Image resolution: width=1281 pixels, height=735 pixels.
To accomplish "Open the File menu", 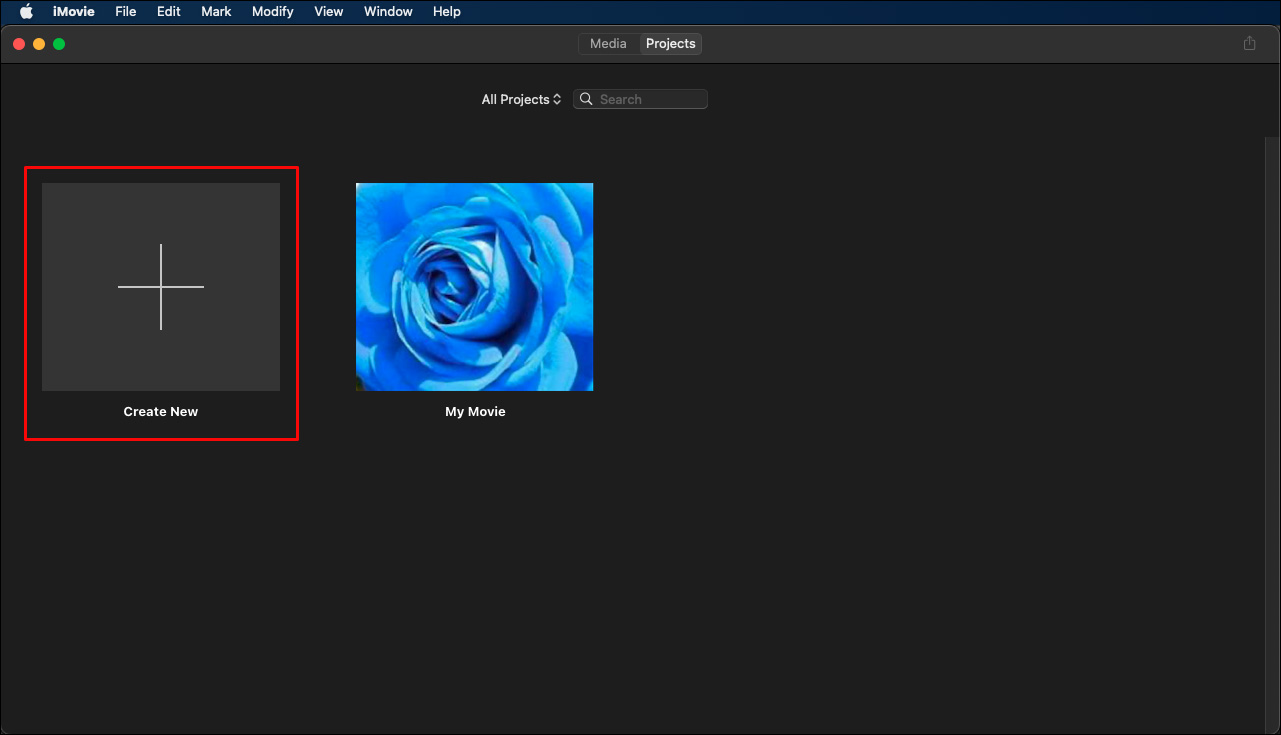I will pos(125,11).
